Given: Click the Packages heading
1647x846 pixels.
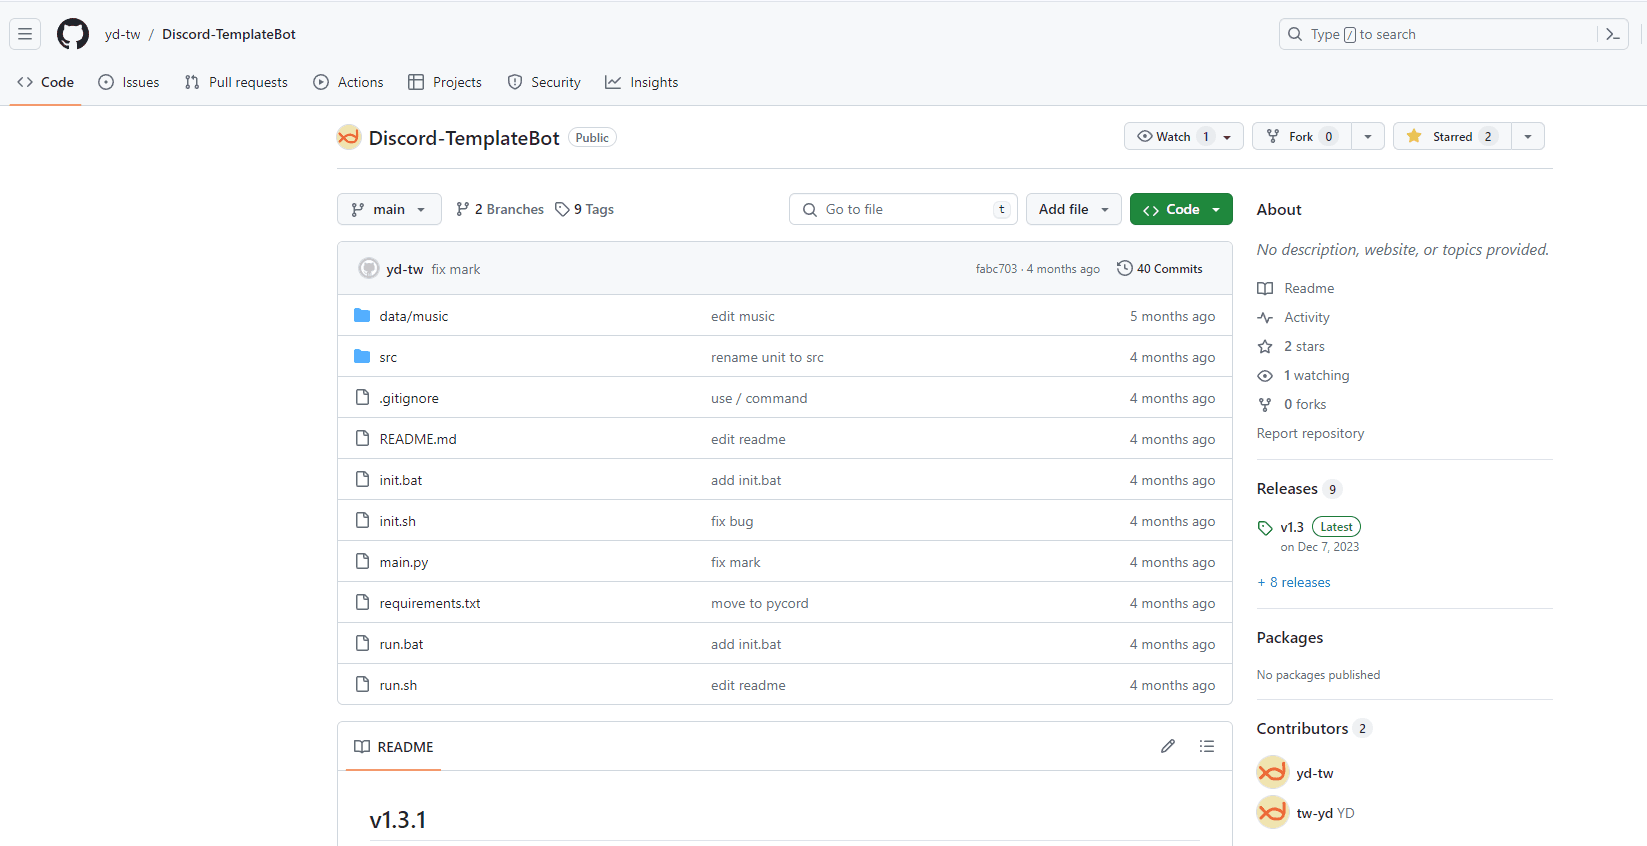Looking at the screenshot, I should 1290,637.
